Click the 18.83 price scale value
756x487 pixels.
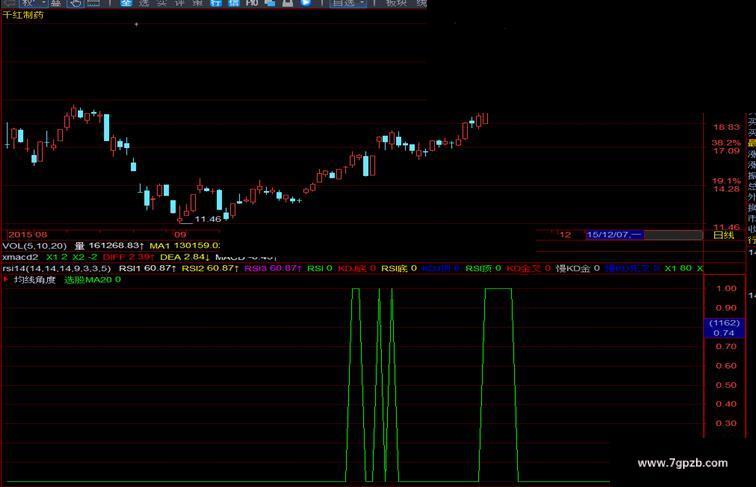tap(726, 127)
